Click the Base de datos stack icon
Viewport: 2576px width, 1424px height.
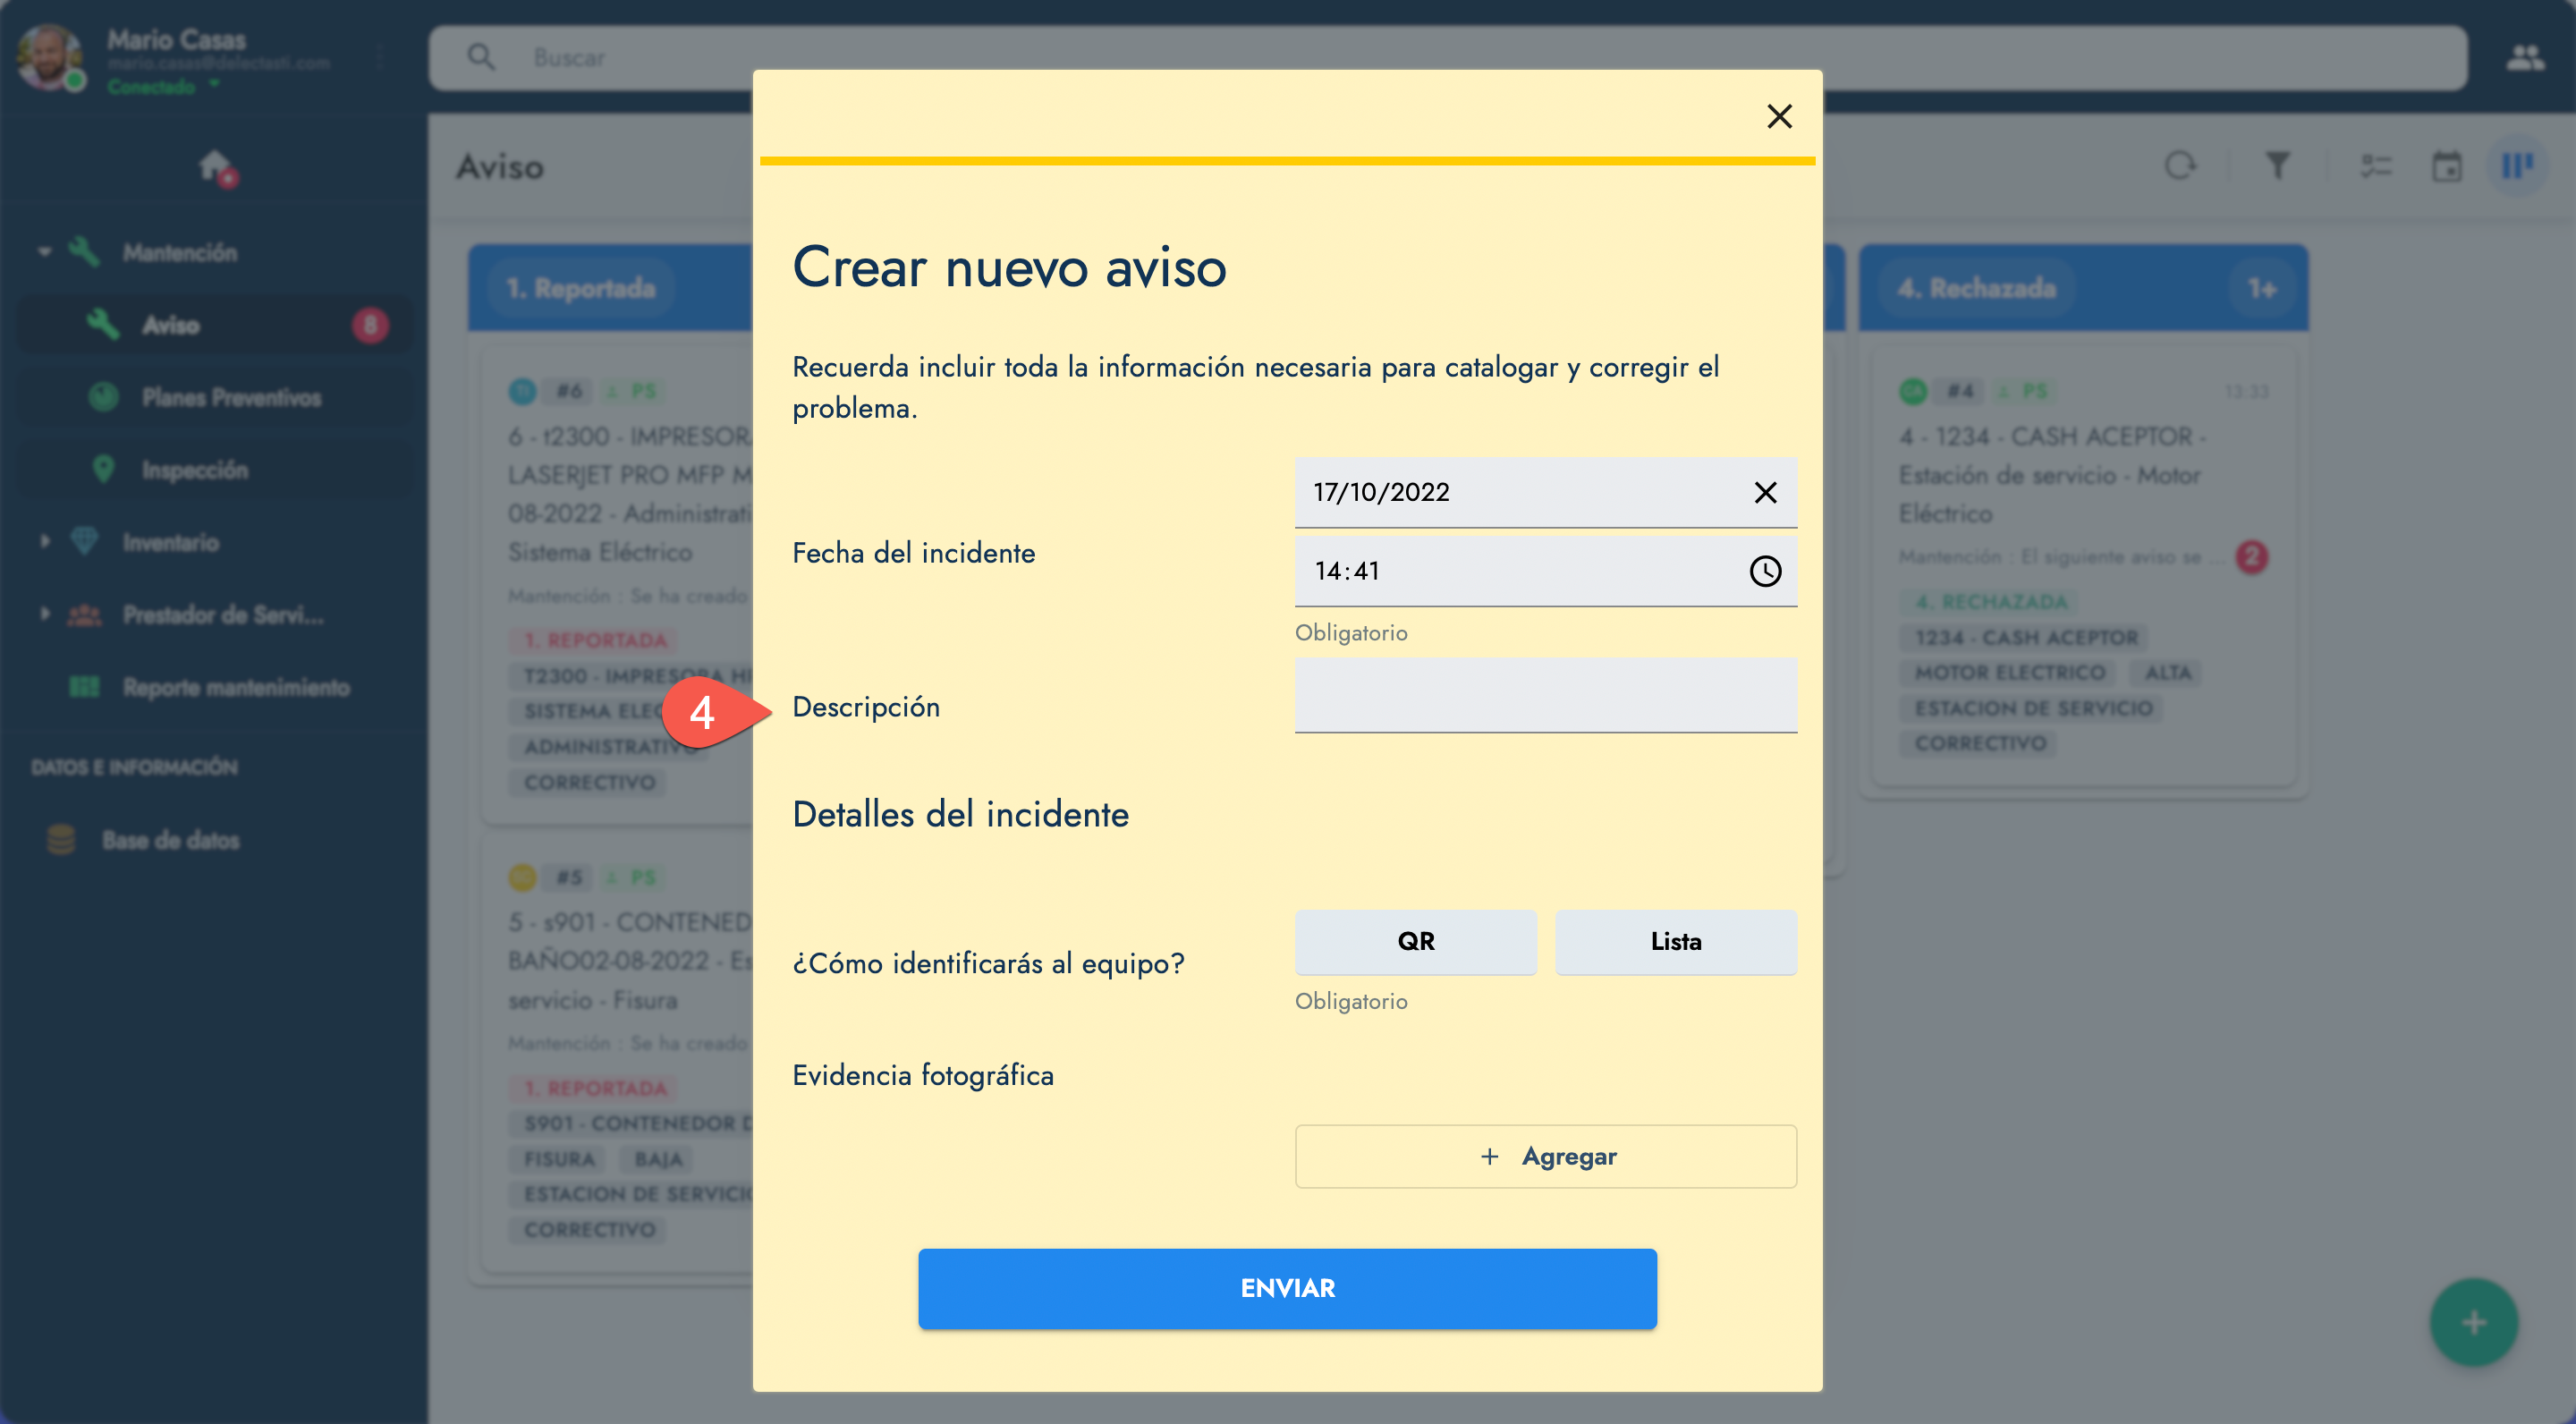coord(61,840)
